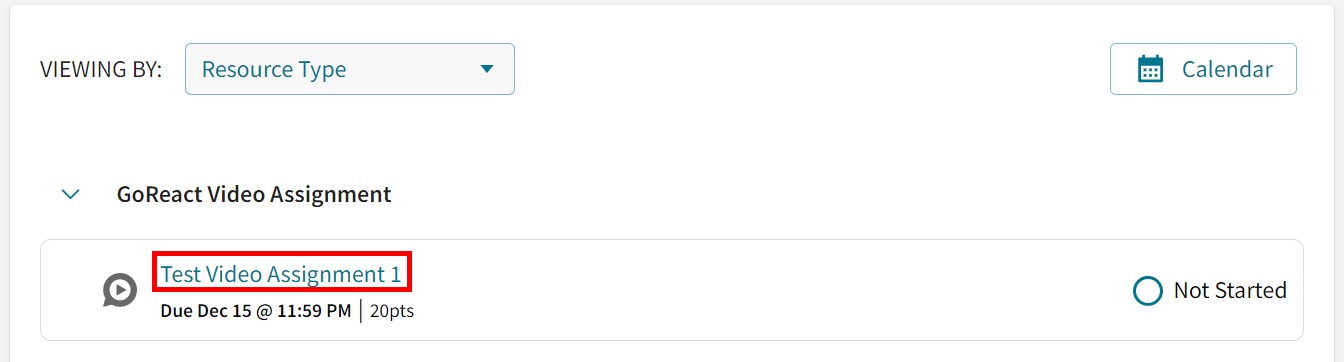Screen dimensions: 1344x362
Task: Click the 20pts points label
Action: pos(392,311)
